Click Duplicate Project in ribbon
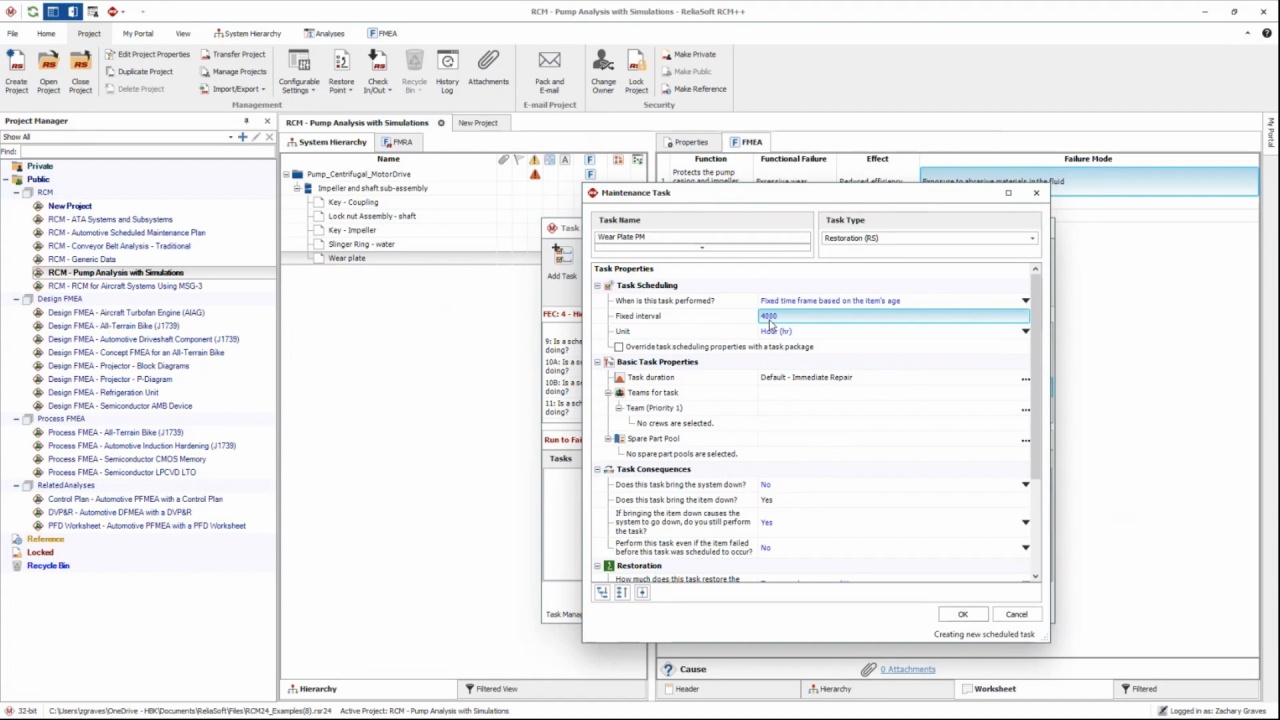 [138, 71]
